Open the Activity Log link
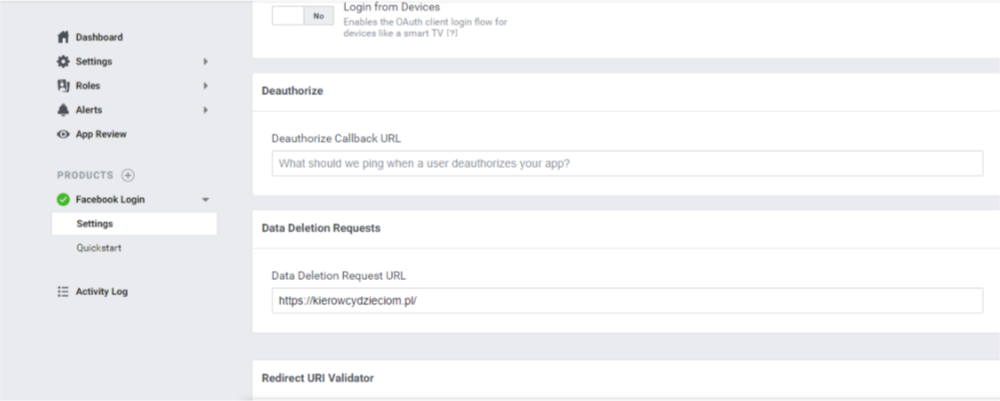 [x=101, y=292]
